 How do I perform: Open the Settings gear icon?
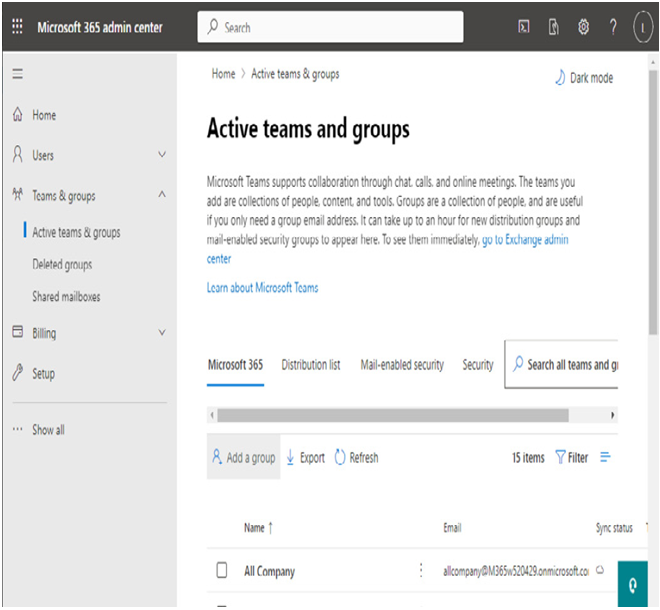(x=583, y=27)
